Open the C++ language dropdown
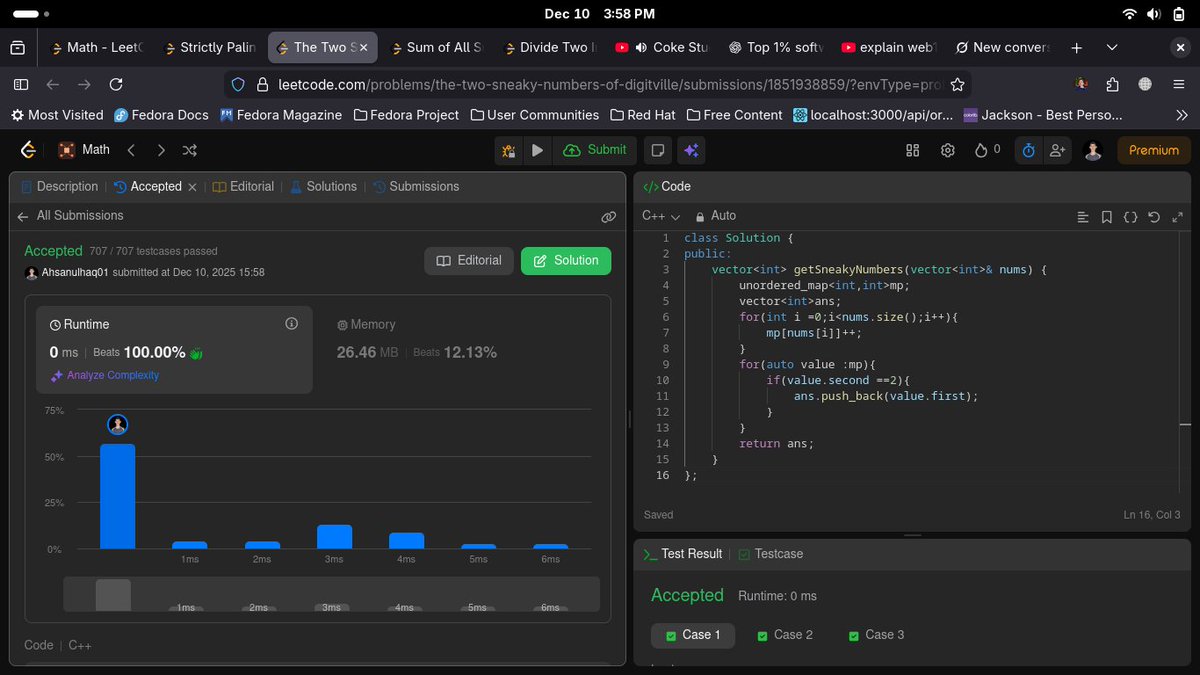Image resolution: width=1200 pixels, height=675 pixels. pyautogui.click(x=661, y=216)
